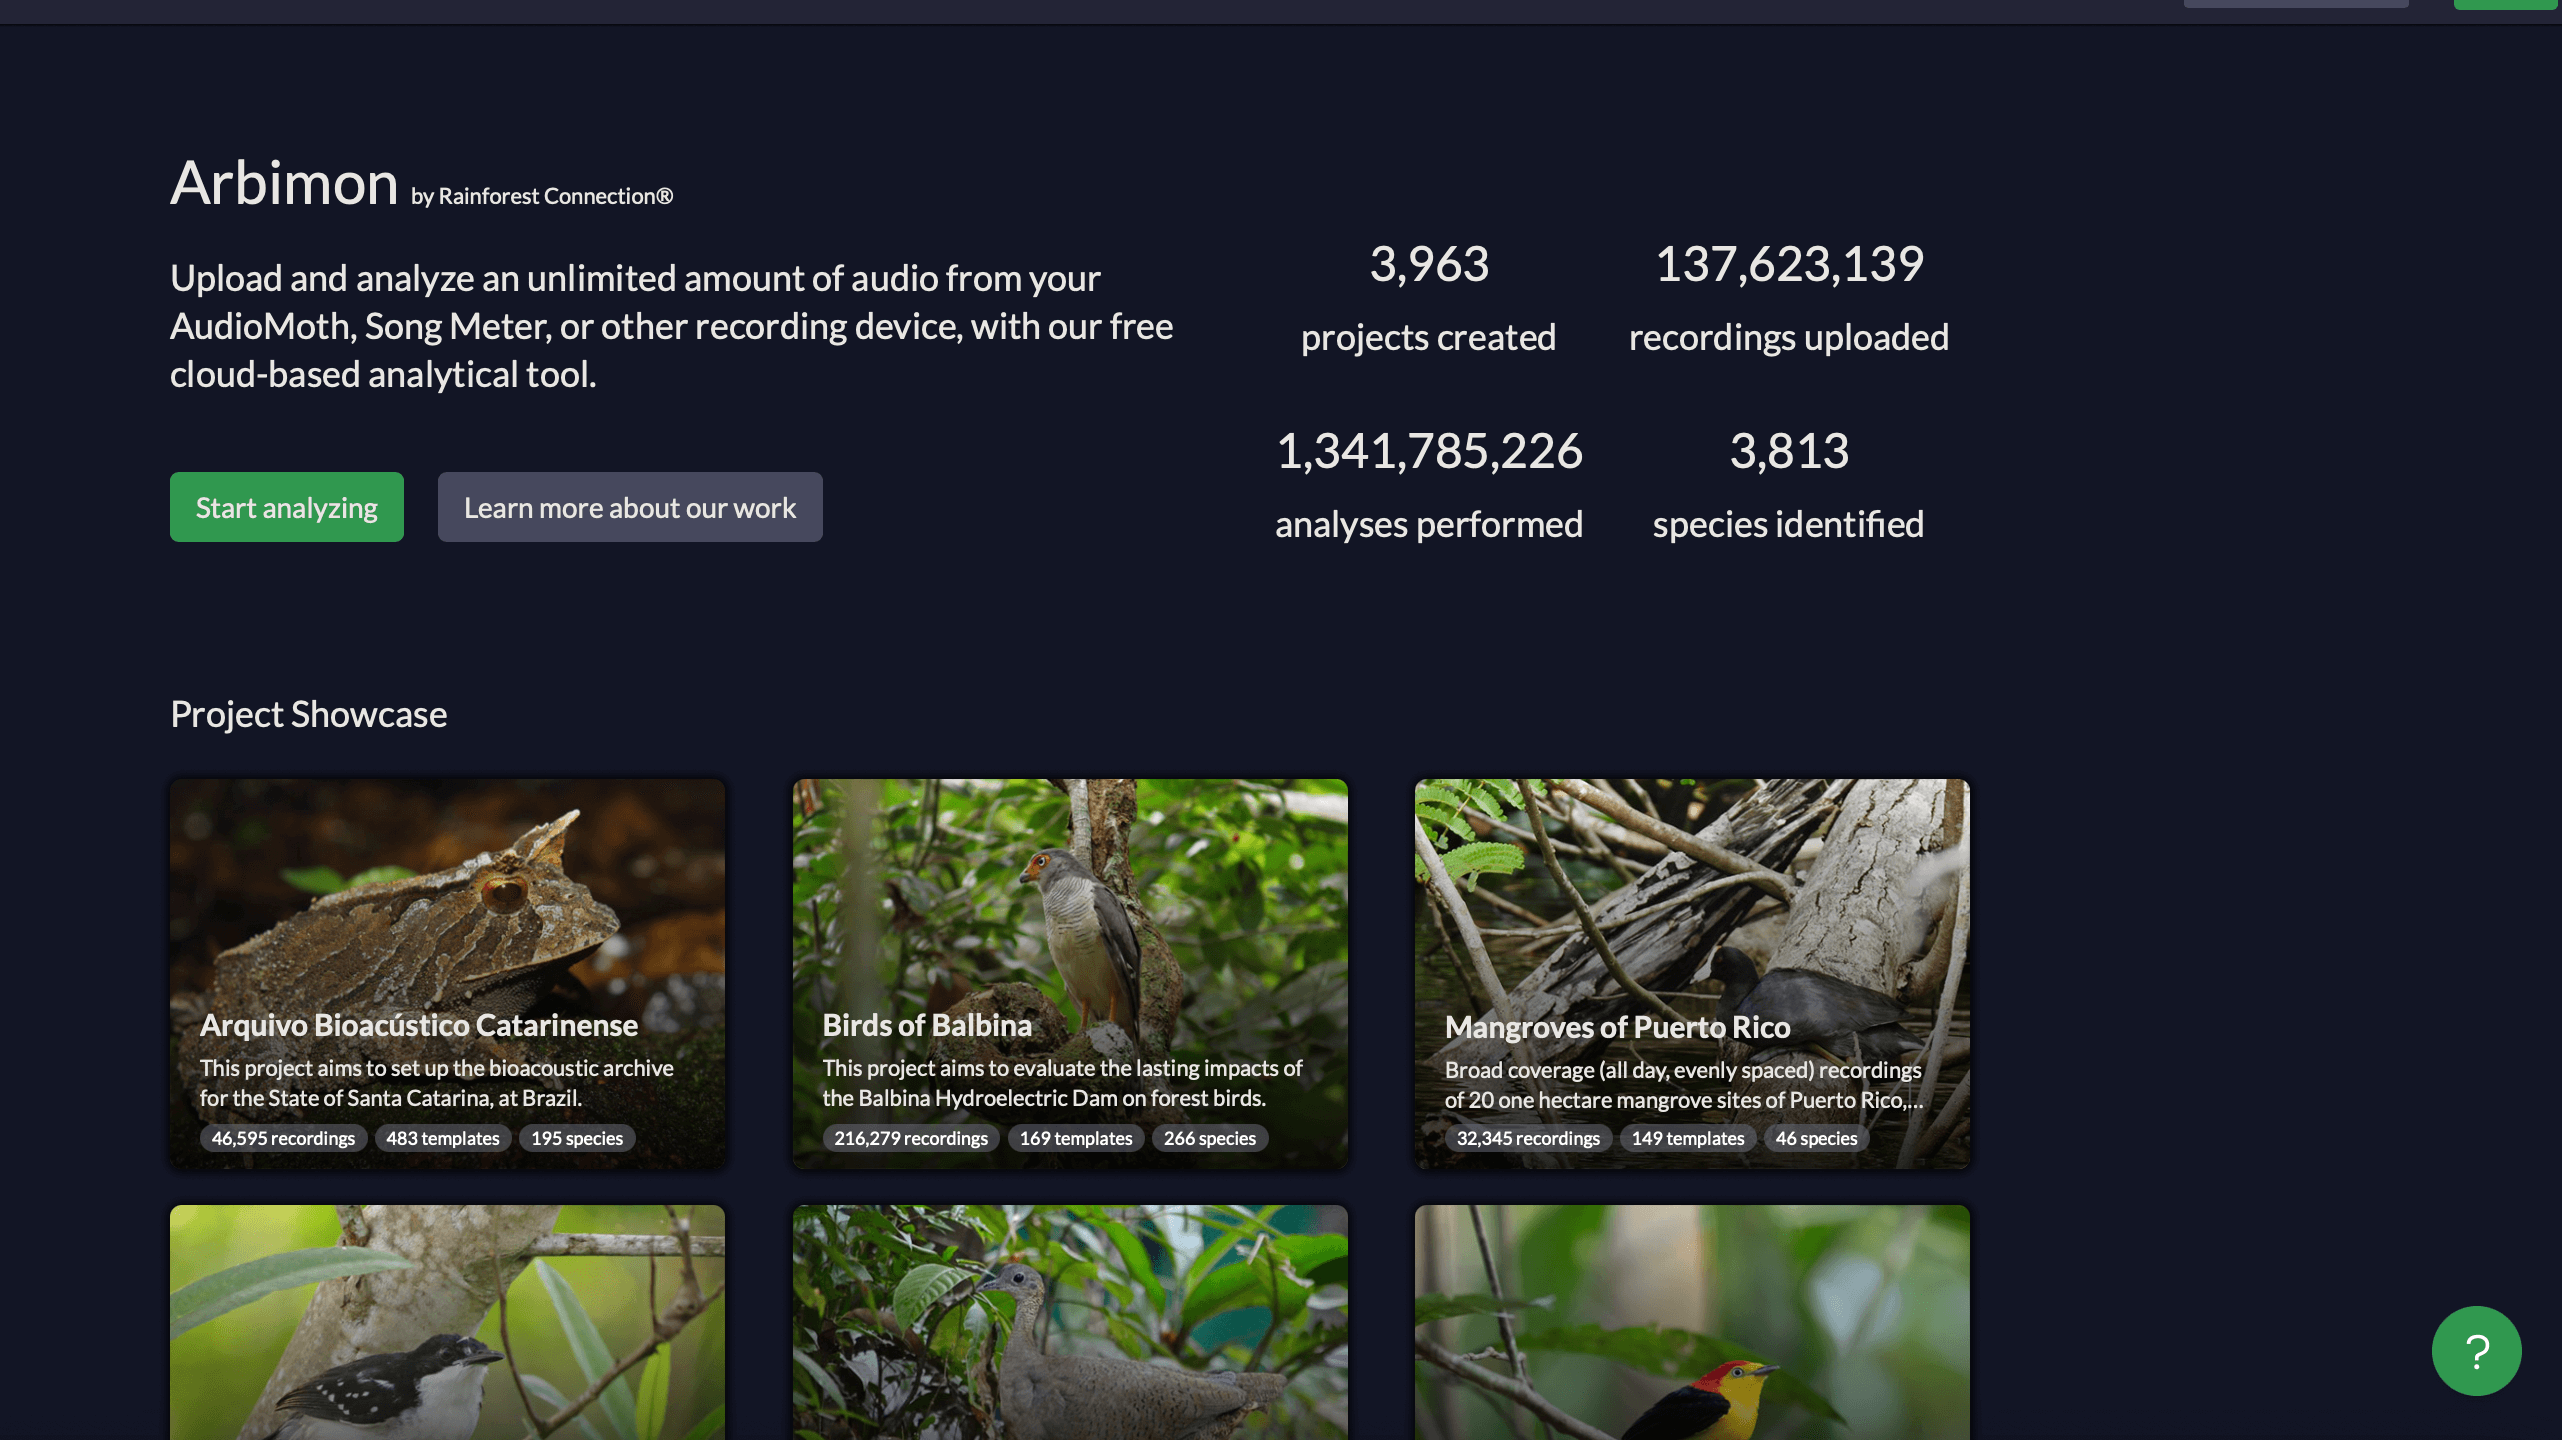
Task: Click the Project Showcase heading
Action: click(309, 714)
